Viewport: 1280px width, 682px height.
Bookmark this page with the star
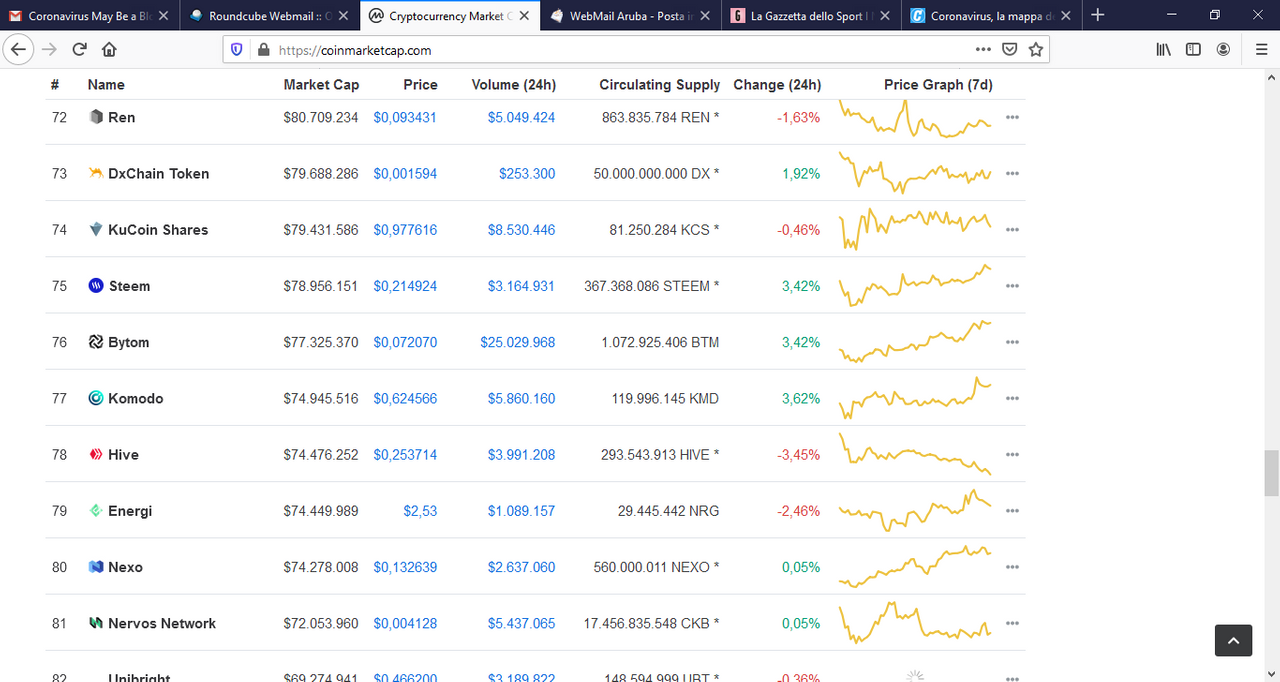click(1036, 49)
